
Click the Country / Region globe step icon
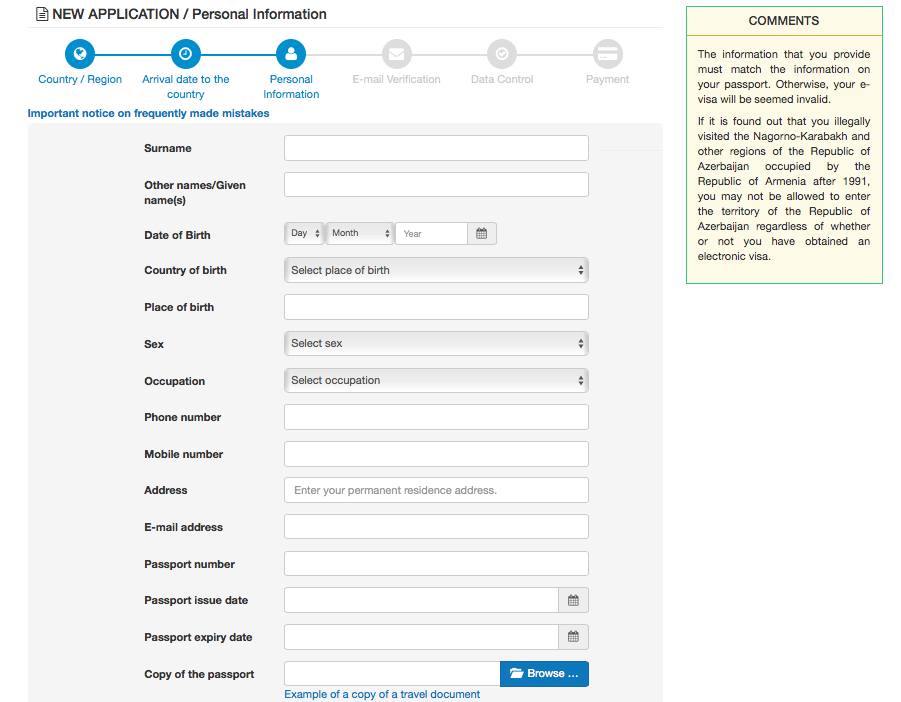click(x=80, y=54)
